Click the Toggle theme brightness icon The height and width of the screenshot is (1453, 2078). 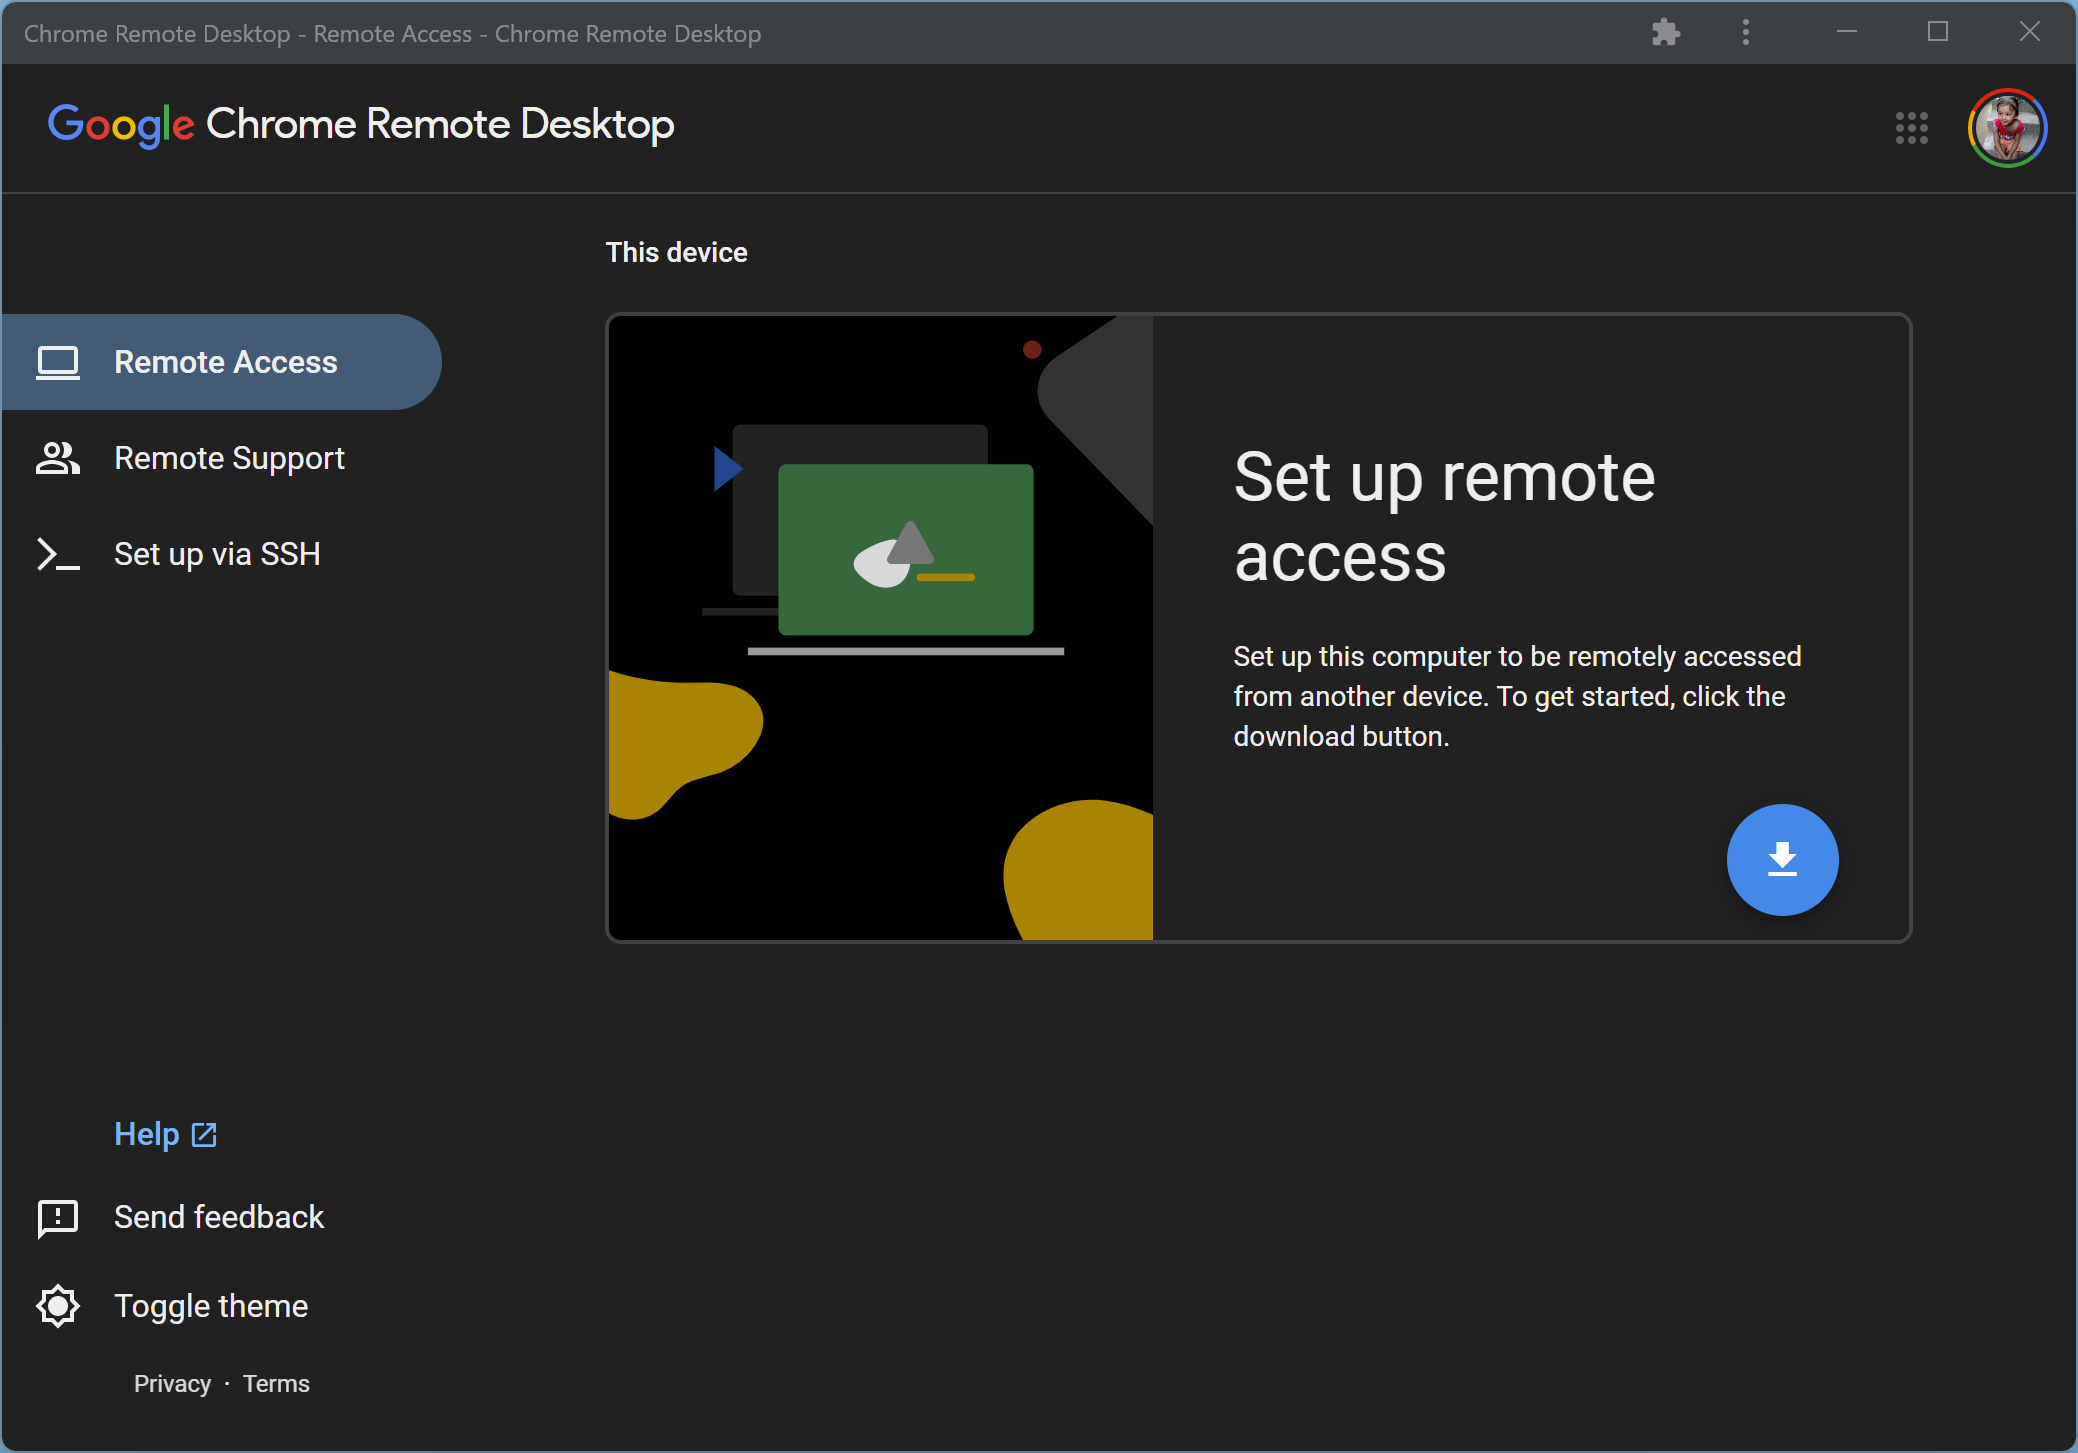click(x=58, y=1306)
